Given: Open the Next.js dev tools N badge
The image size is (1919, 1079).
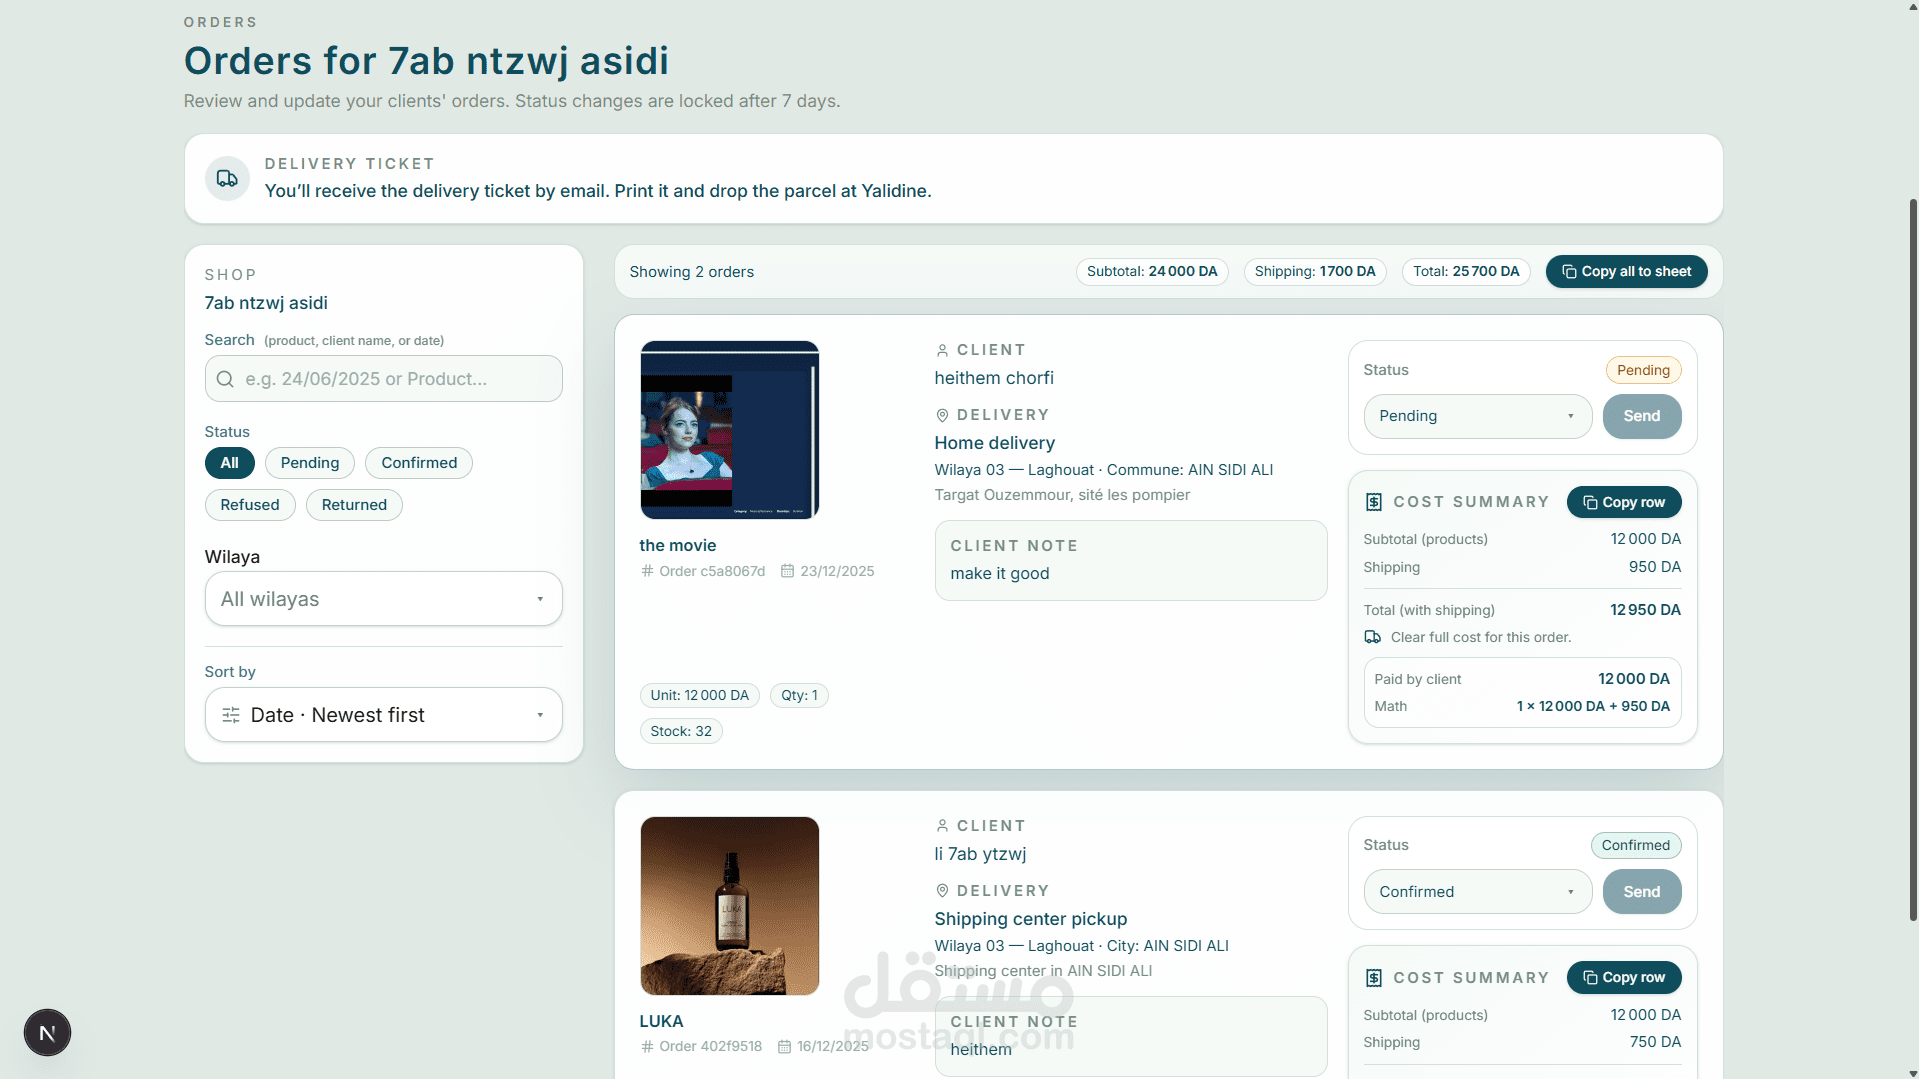Looking at the screenshot, I should (47, 1032).
